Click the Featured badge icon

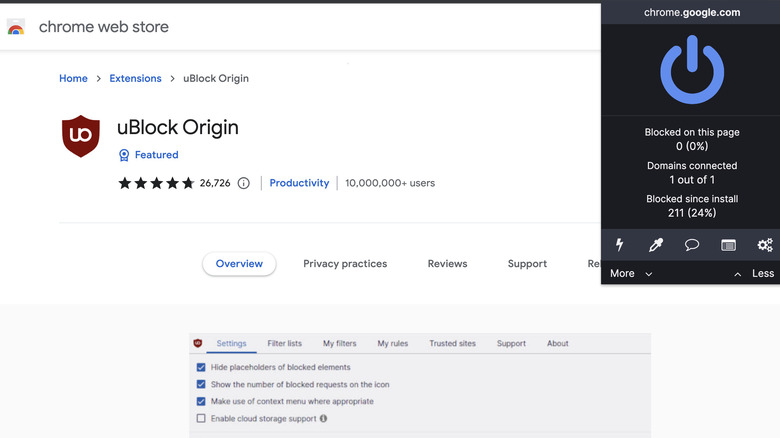coord(124,155)
